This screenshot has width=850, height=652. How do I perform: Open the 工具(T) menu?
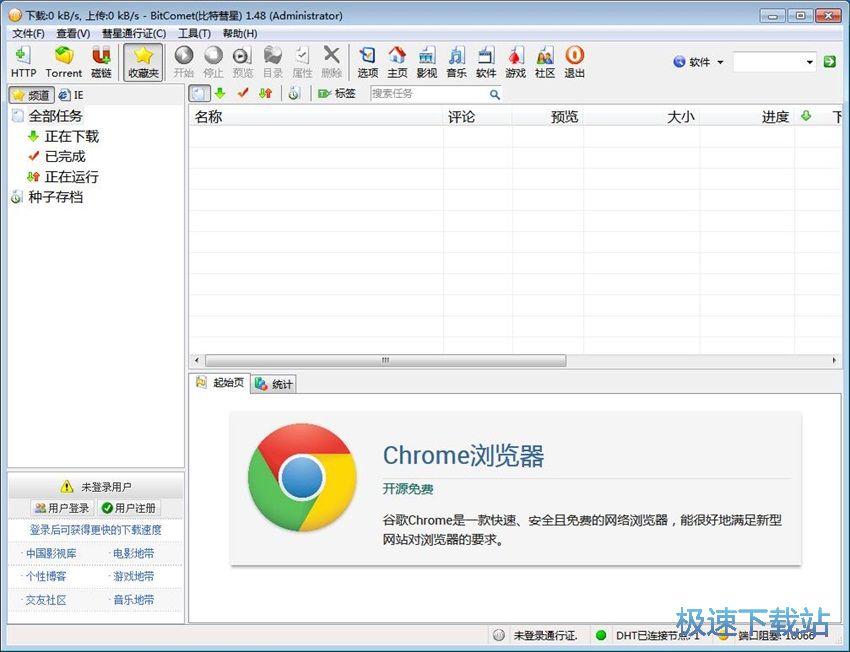tap(194, 34)
